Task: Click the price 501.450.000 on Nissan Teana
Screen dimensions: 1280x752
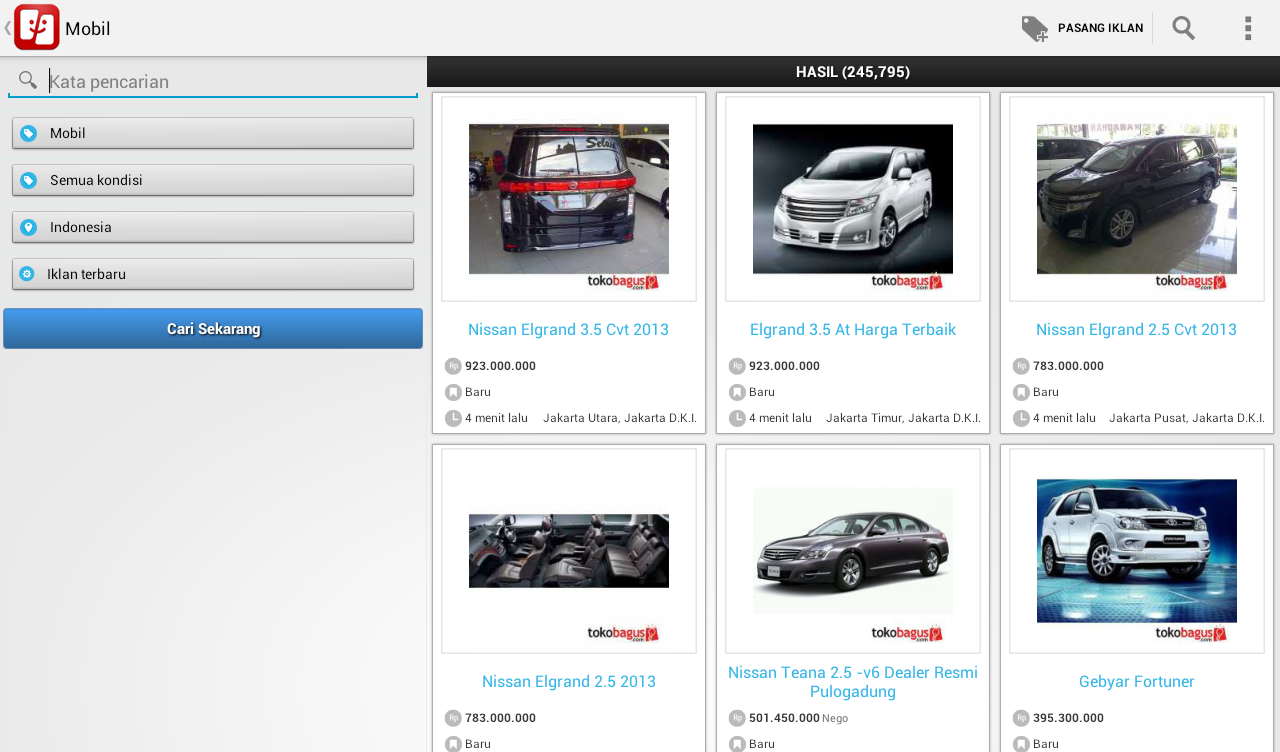Action: (x=784, y=718)
